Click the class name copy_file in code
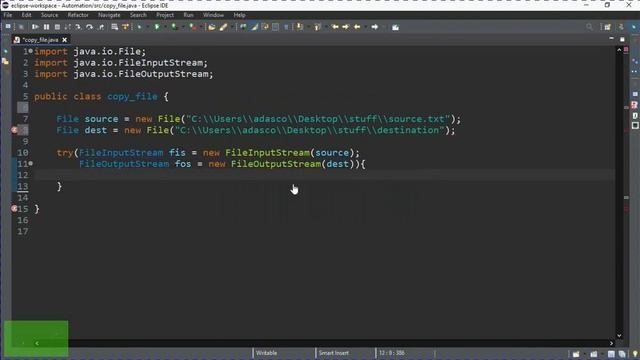The image size is (640, 360). pos(132,96)
